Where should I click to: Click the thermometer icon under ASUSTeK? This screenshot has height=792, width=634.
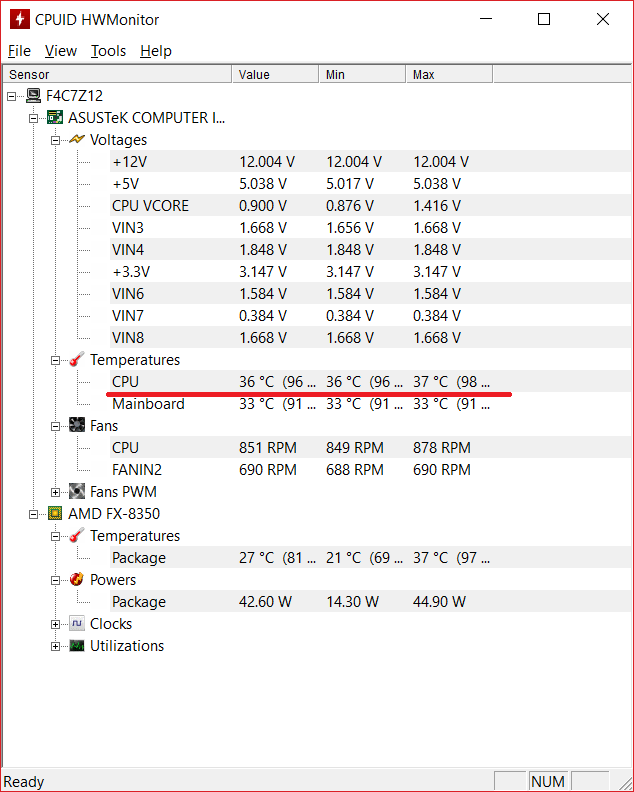77,360
